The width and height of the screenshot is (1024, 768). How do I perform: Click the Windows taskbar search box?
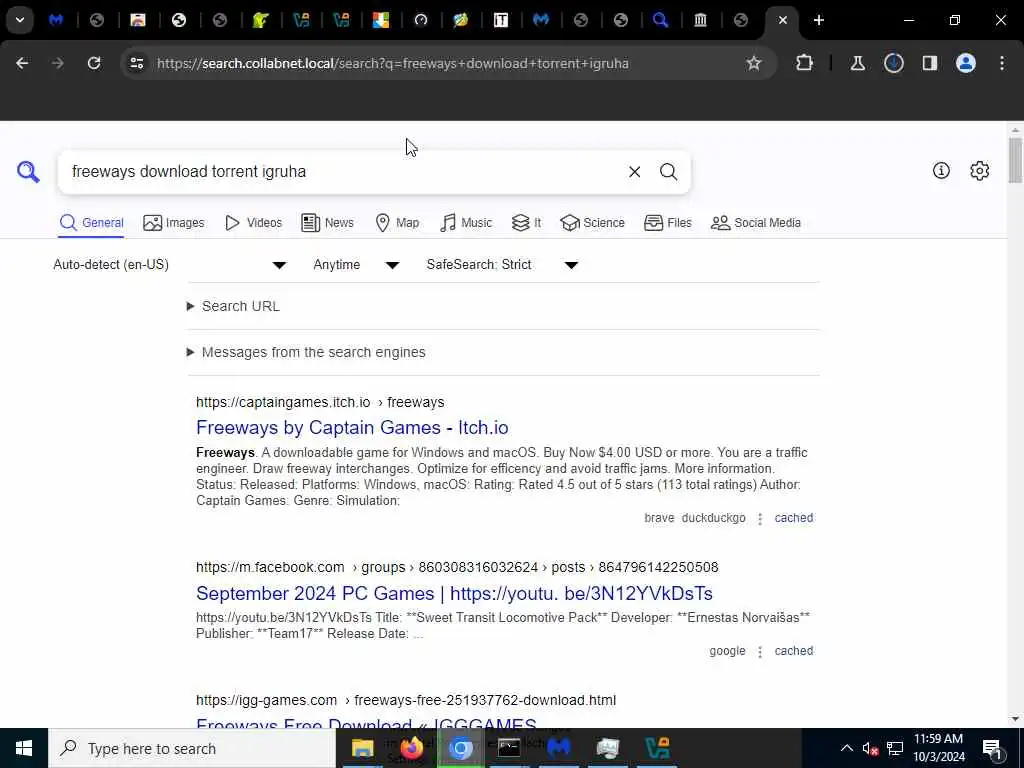(193, 748)
